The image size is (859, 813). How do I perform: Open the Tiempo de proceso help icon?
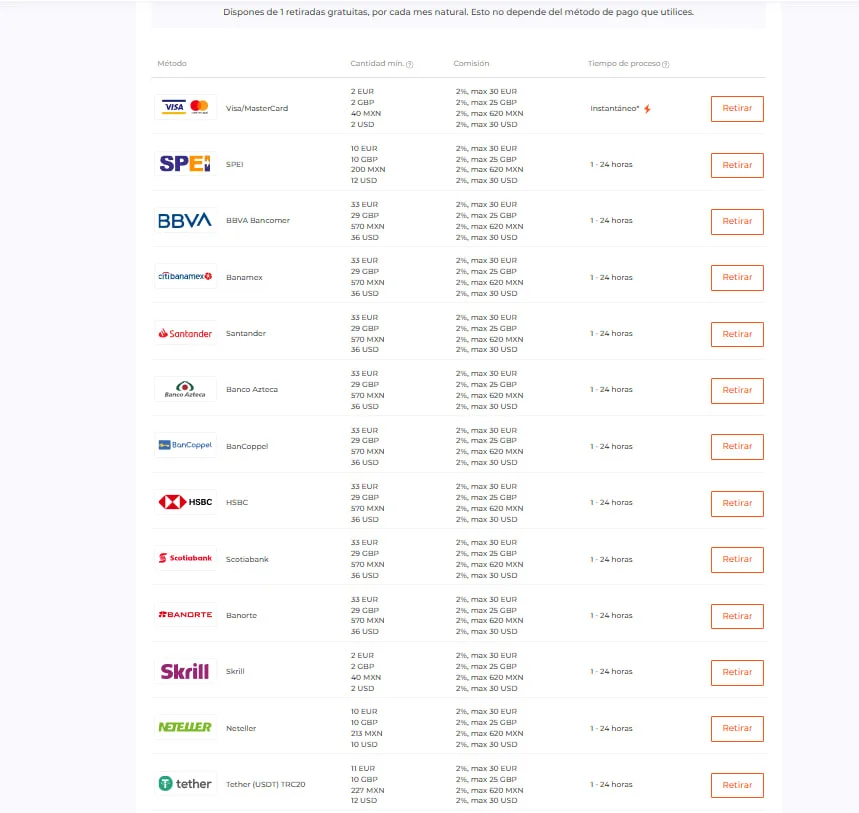point(666,64)
